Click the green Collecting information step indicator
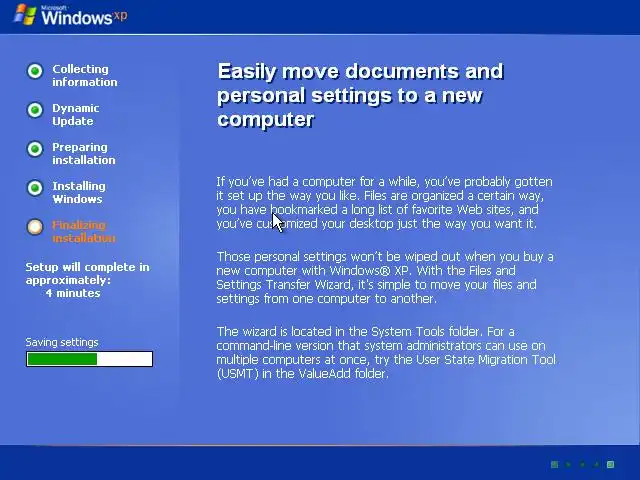This screenshot has height=480, width=640. coord(35,71)
